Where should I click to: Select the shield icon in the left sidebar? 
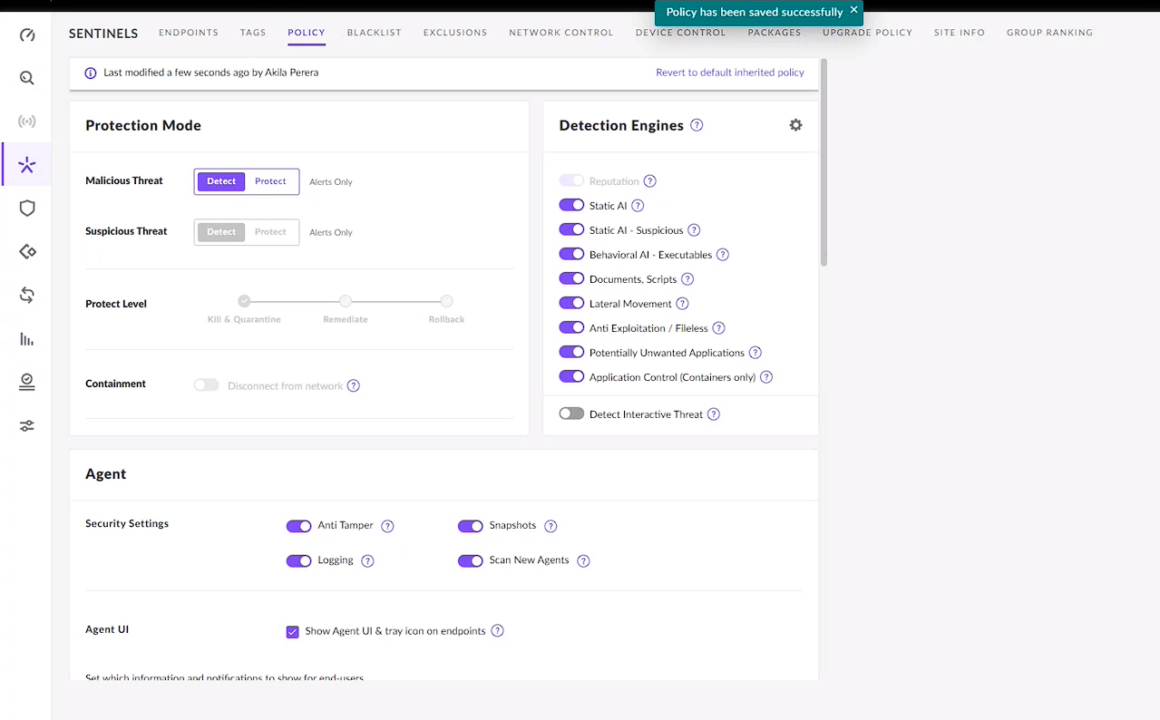(x=27, y=208)
